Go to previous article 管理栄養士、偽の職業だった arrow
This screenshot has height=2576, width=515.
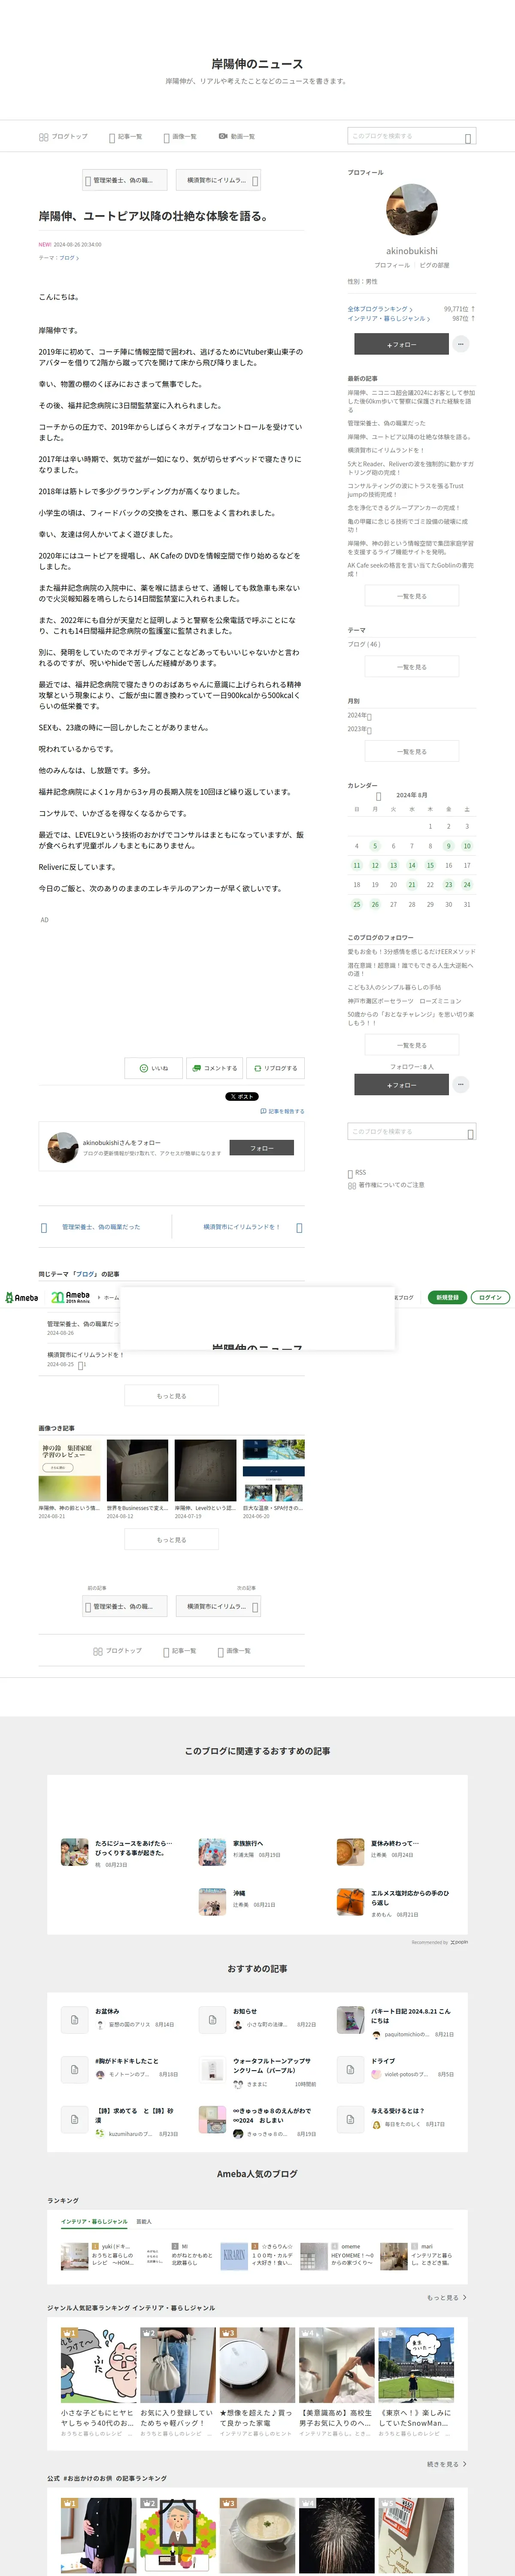[44, 1227]
